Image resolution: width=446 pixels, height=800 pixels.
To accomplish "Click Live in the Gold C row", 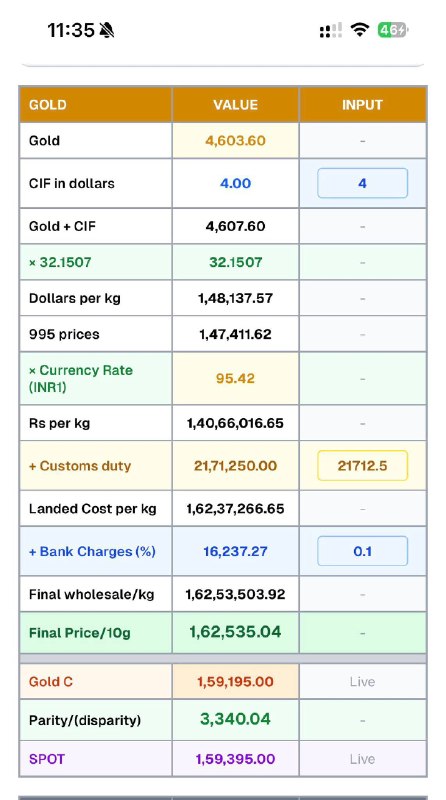I will (362, 682).
